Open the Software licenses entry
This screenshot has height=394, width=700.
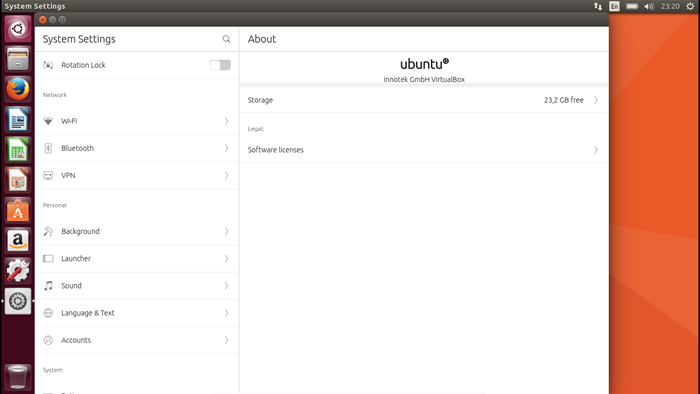[x=424, y=150]
